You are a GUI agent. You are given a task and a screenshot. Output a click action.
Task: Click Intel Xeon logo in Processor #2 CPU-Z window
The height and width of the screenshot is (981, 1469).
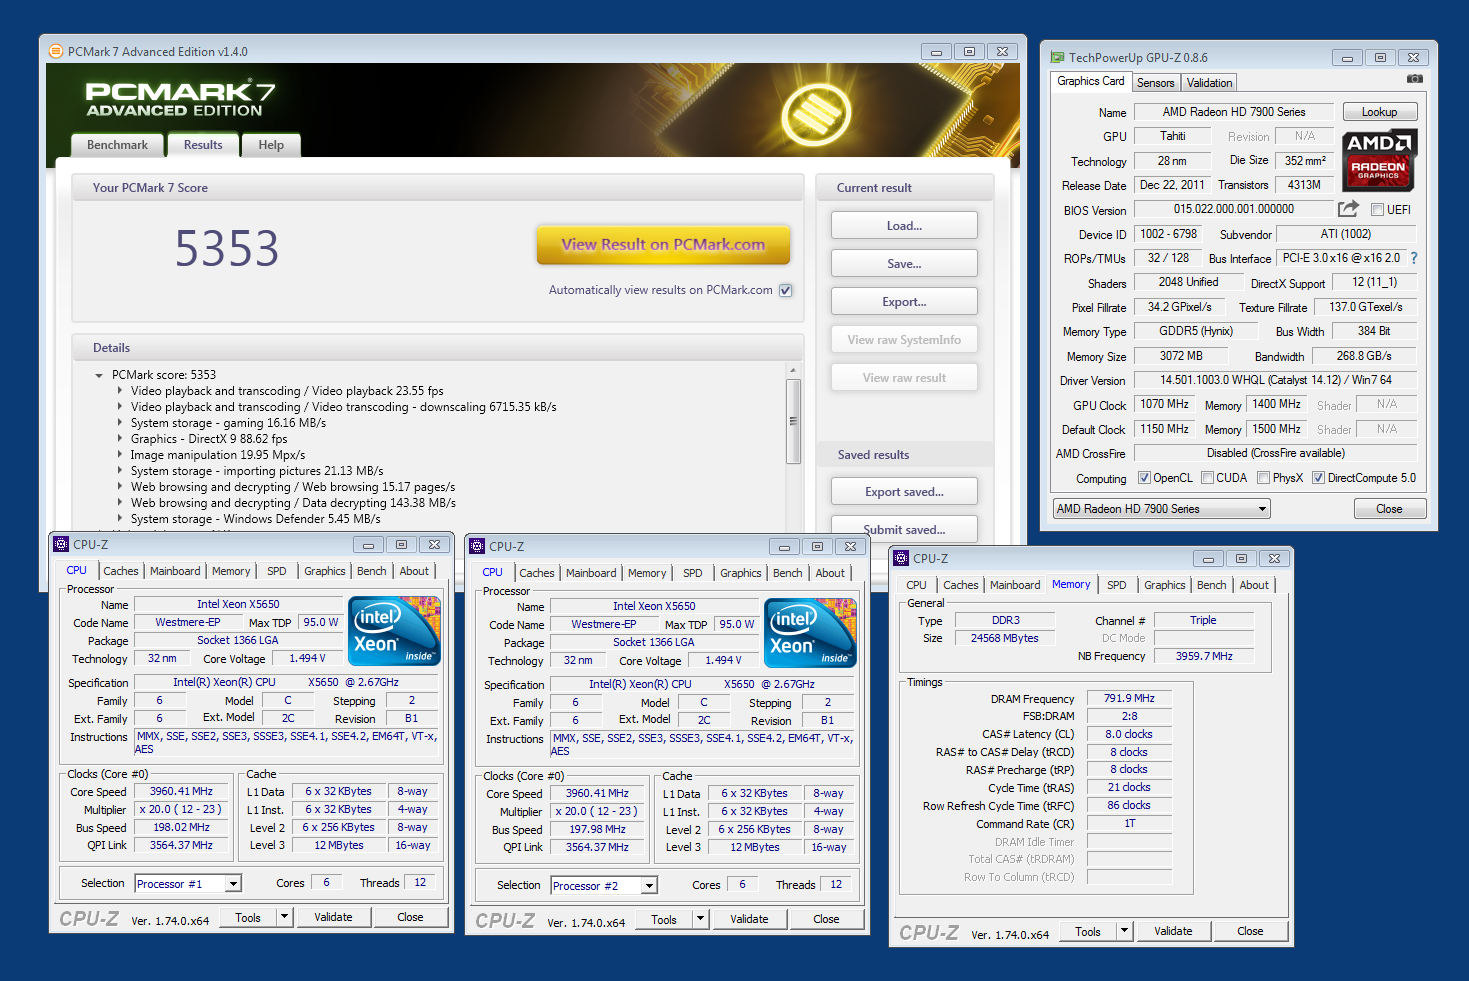[811, 633]
